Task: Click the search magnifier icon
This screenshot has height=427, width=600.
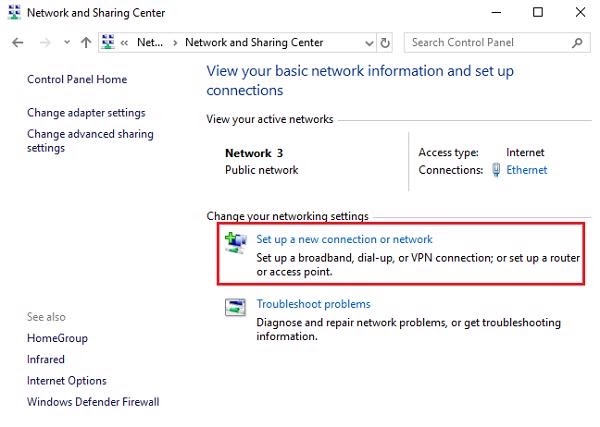Action: (x=577, y=43)
